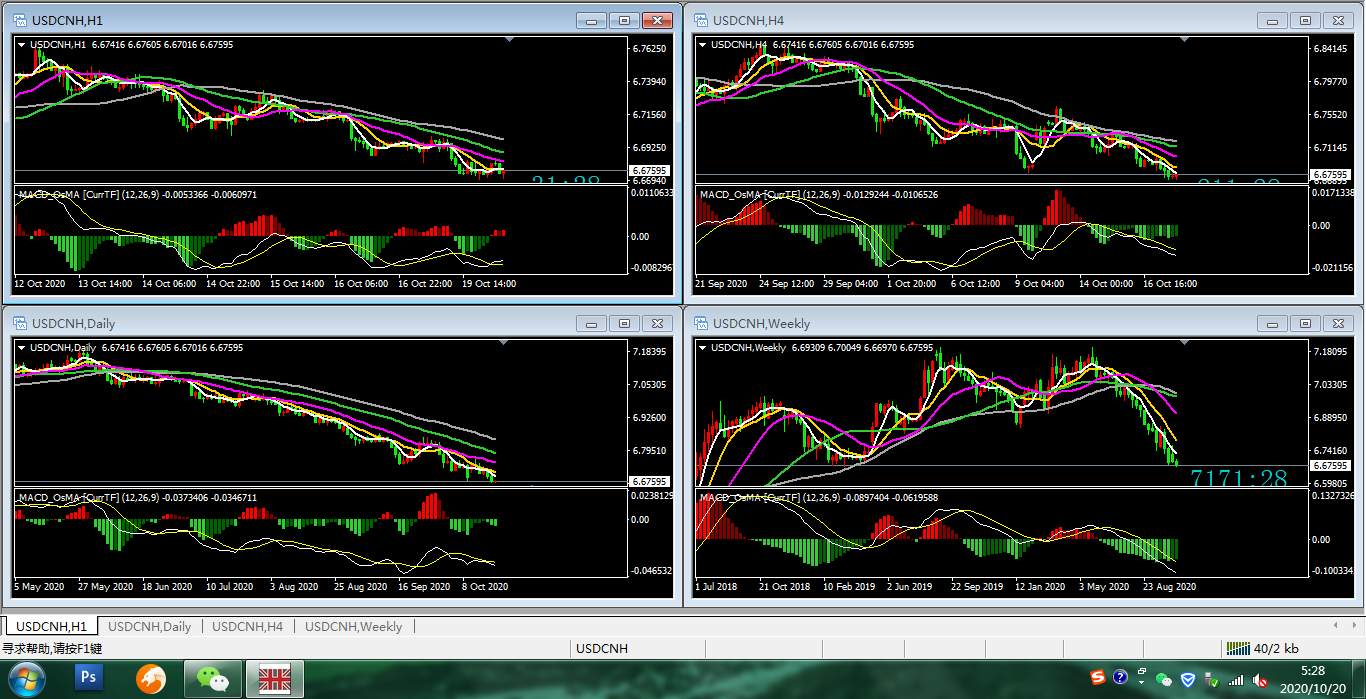This screenshot has height=699, width=1366.
Task: Switch to the USDCNH,H4 bottom tab
Action: tap(247, 626)
